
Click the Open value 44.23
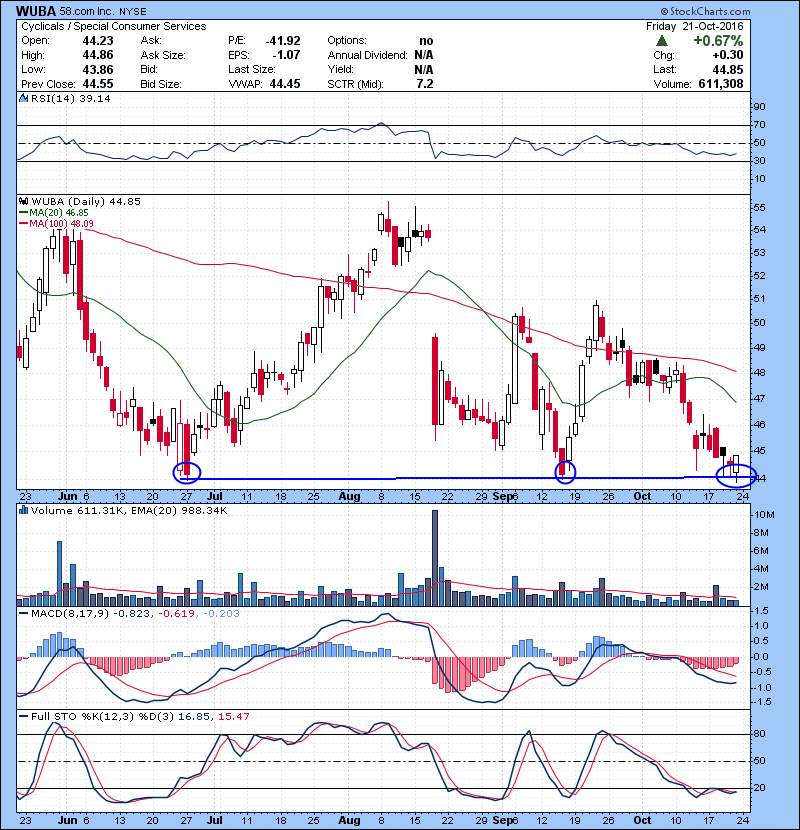[x=98, y=41]
